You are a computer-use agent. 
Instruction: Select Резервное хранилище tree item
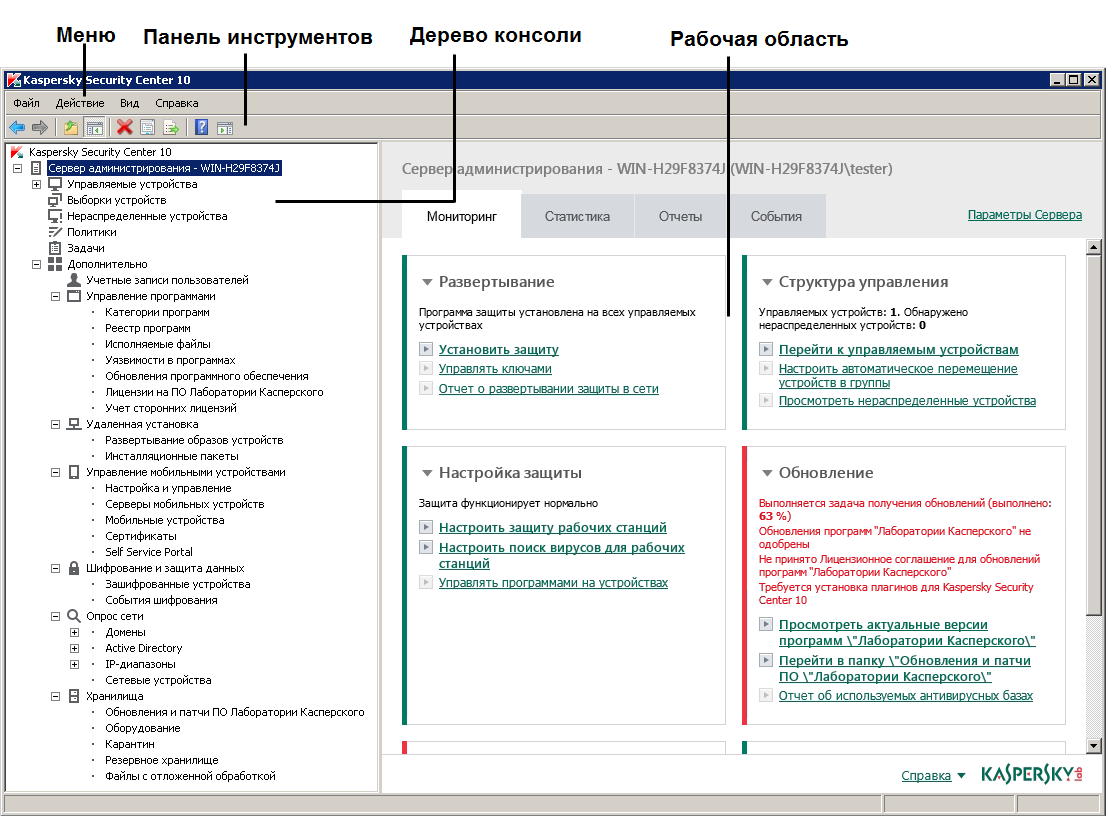(162, 760)
